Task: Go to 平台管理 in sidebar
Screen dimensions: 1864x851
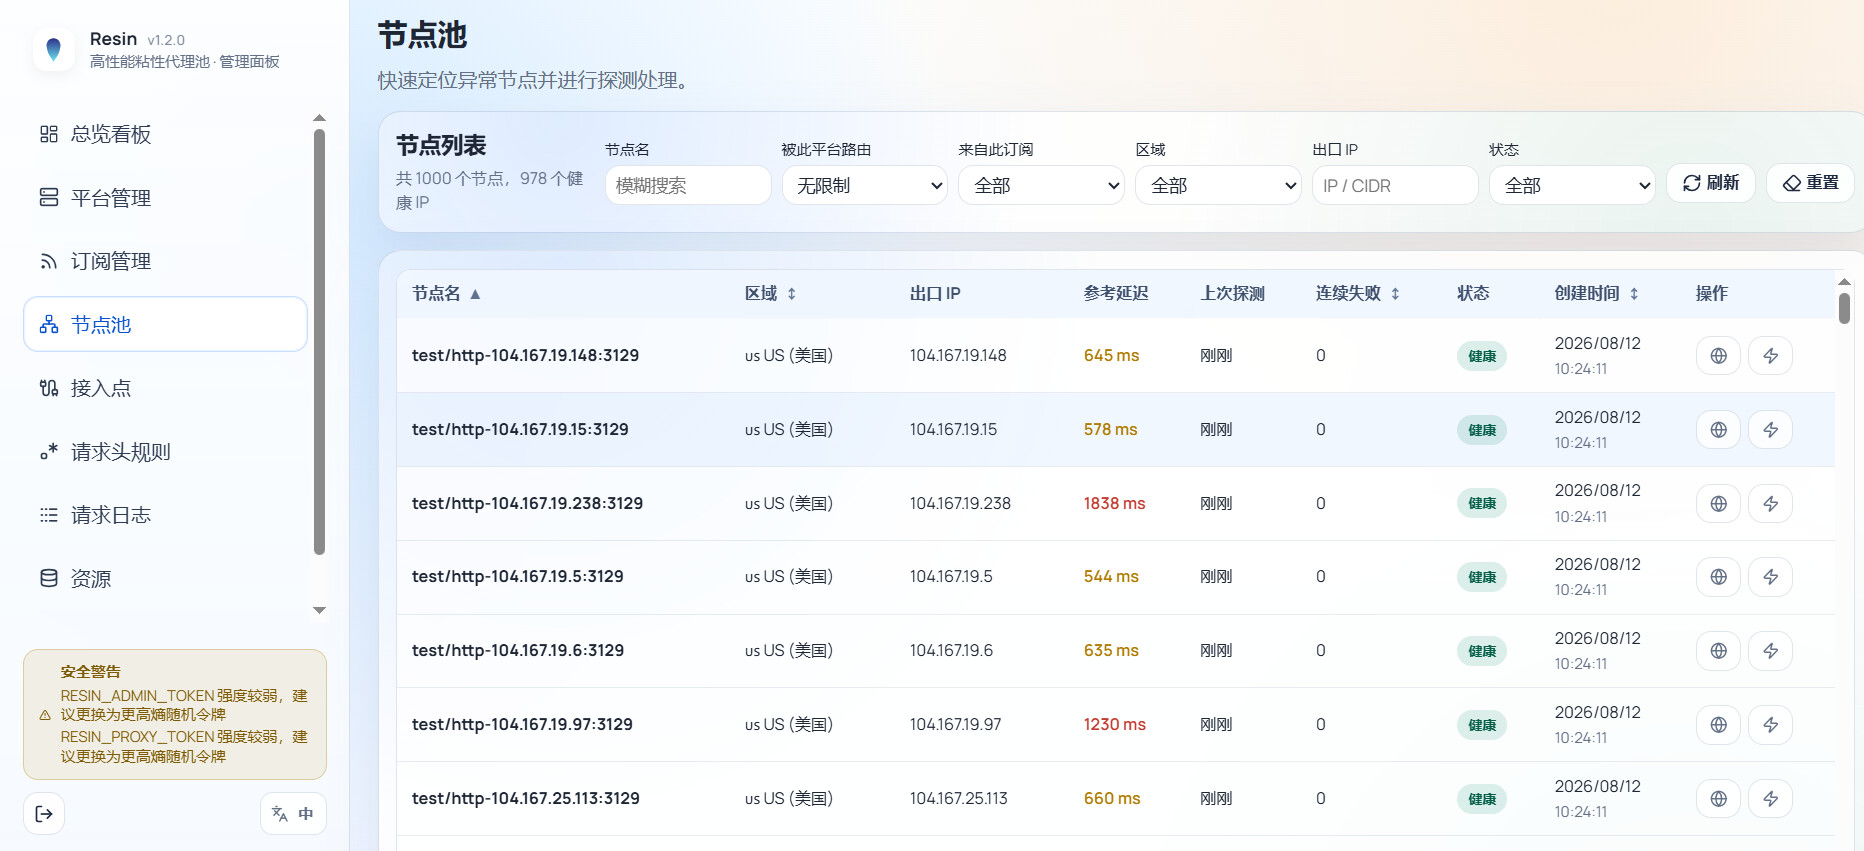Action: [165, 198]
